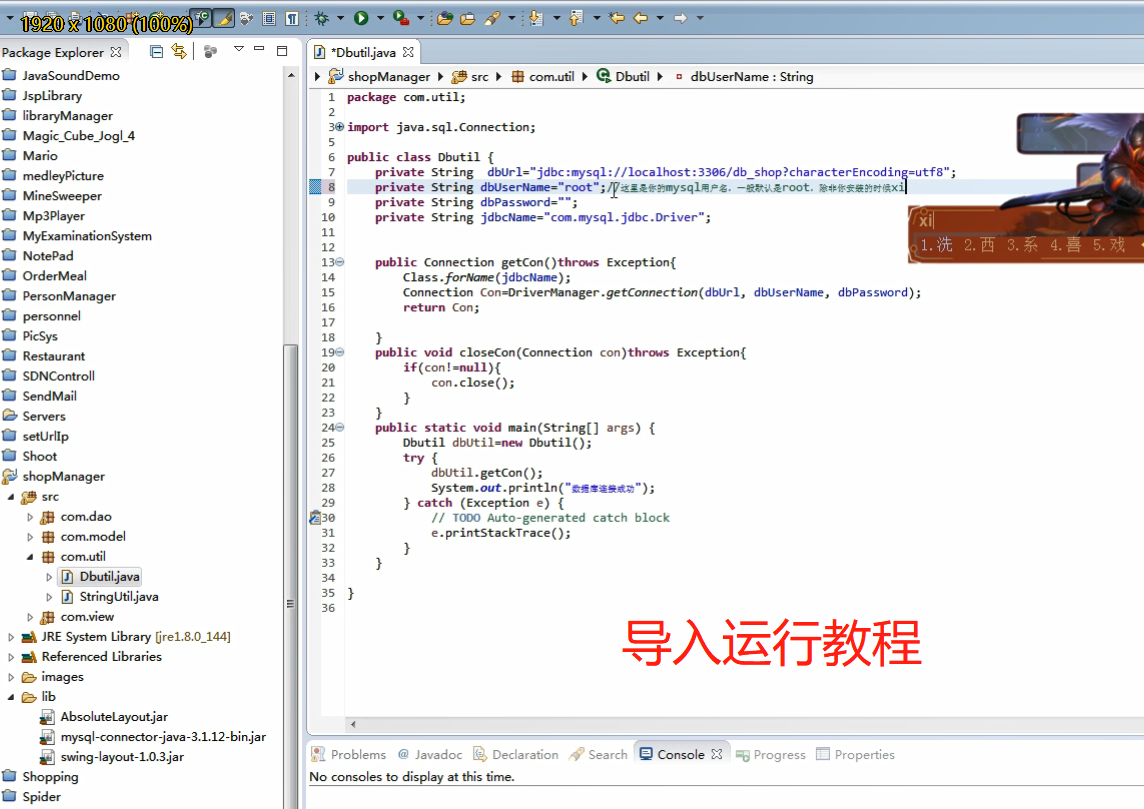Click Last Edit Location arrow icon

pos(617,18)
